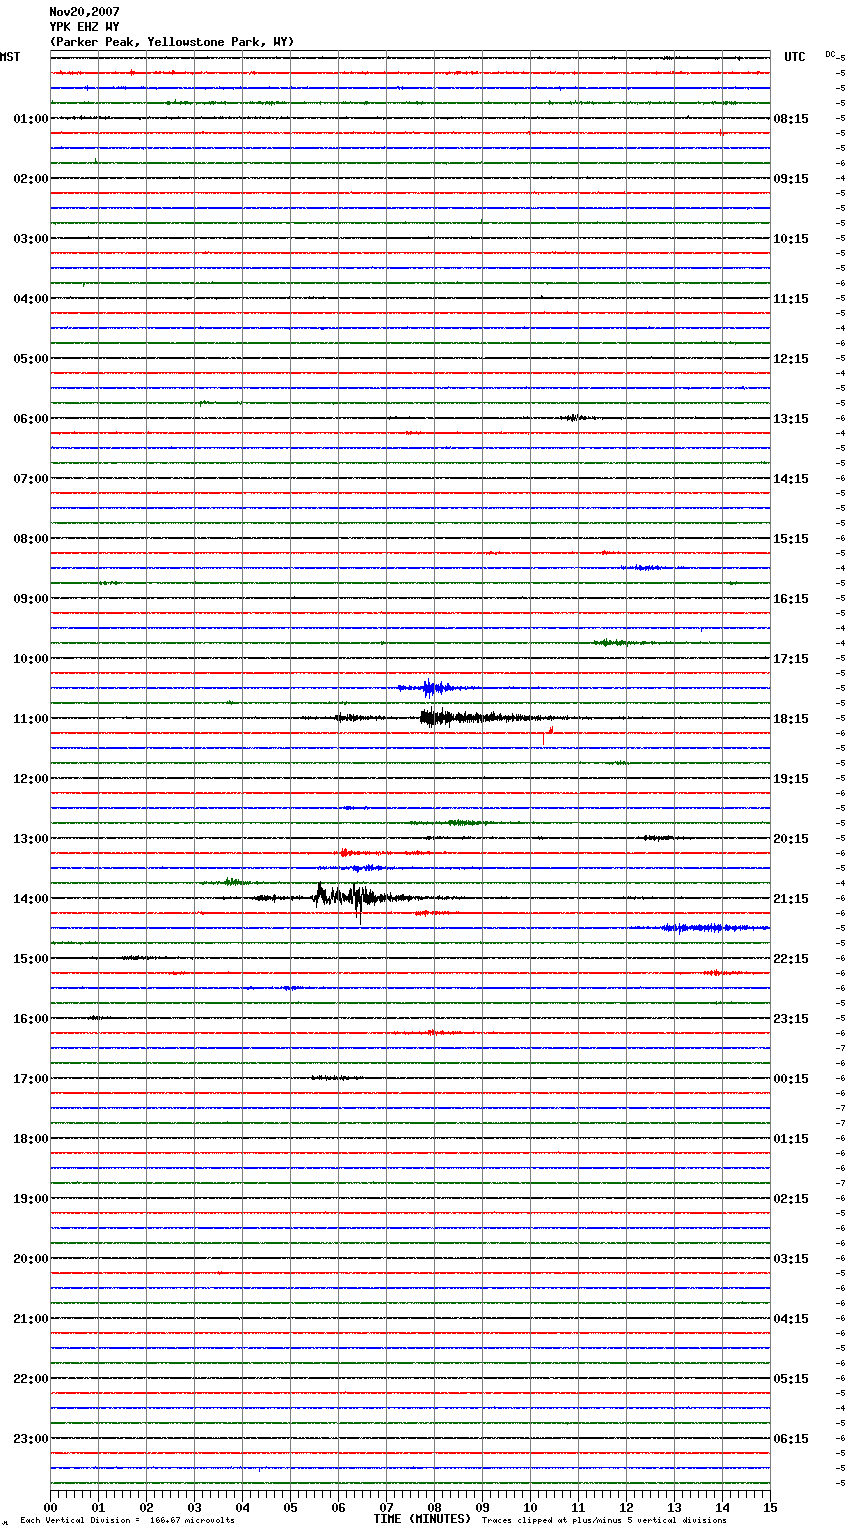Click the DC column header
850x1534 pixels.
pyautogui.click(x=830, y=54)
